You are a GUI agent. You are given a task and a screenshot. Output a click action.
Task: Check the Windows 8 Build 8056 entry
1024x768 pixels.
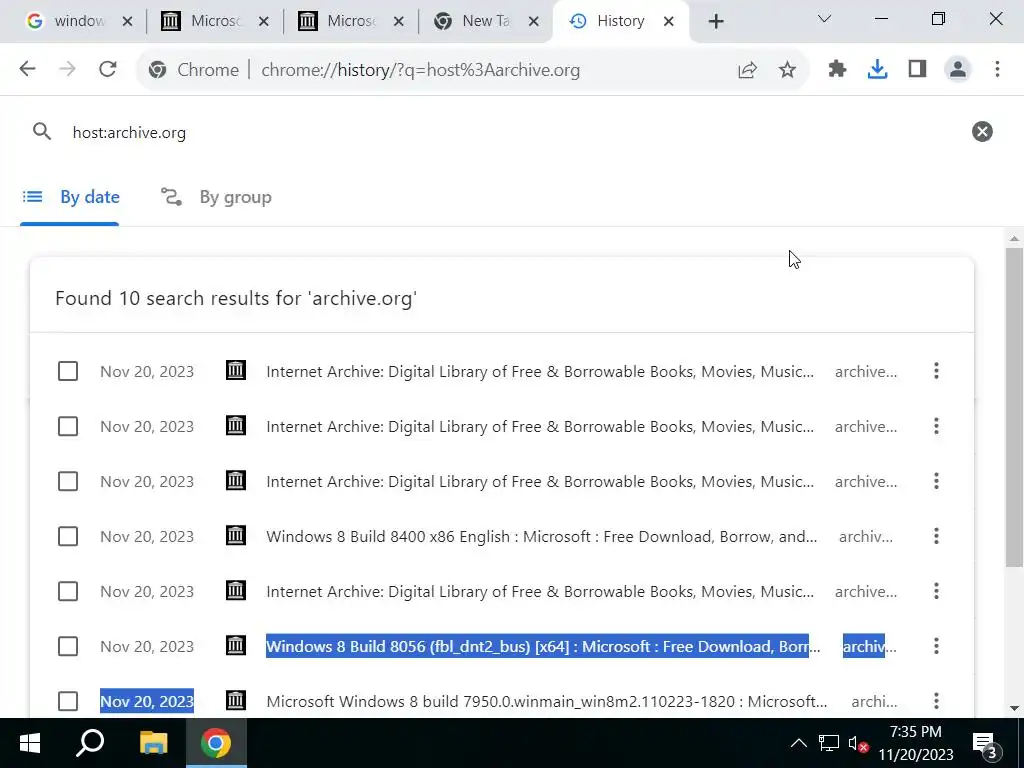coord(68,646)
